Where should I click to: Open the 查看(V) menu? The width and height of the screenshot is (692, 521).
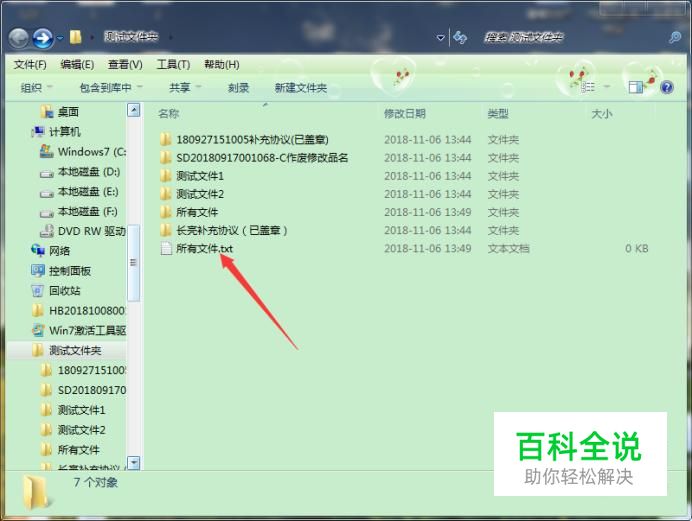[125, 65]
